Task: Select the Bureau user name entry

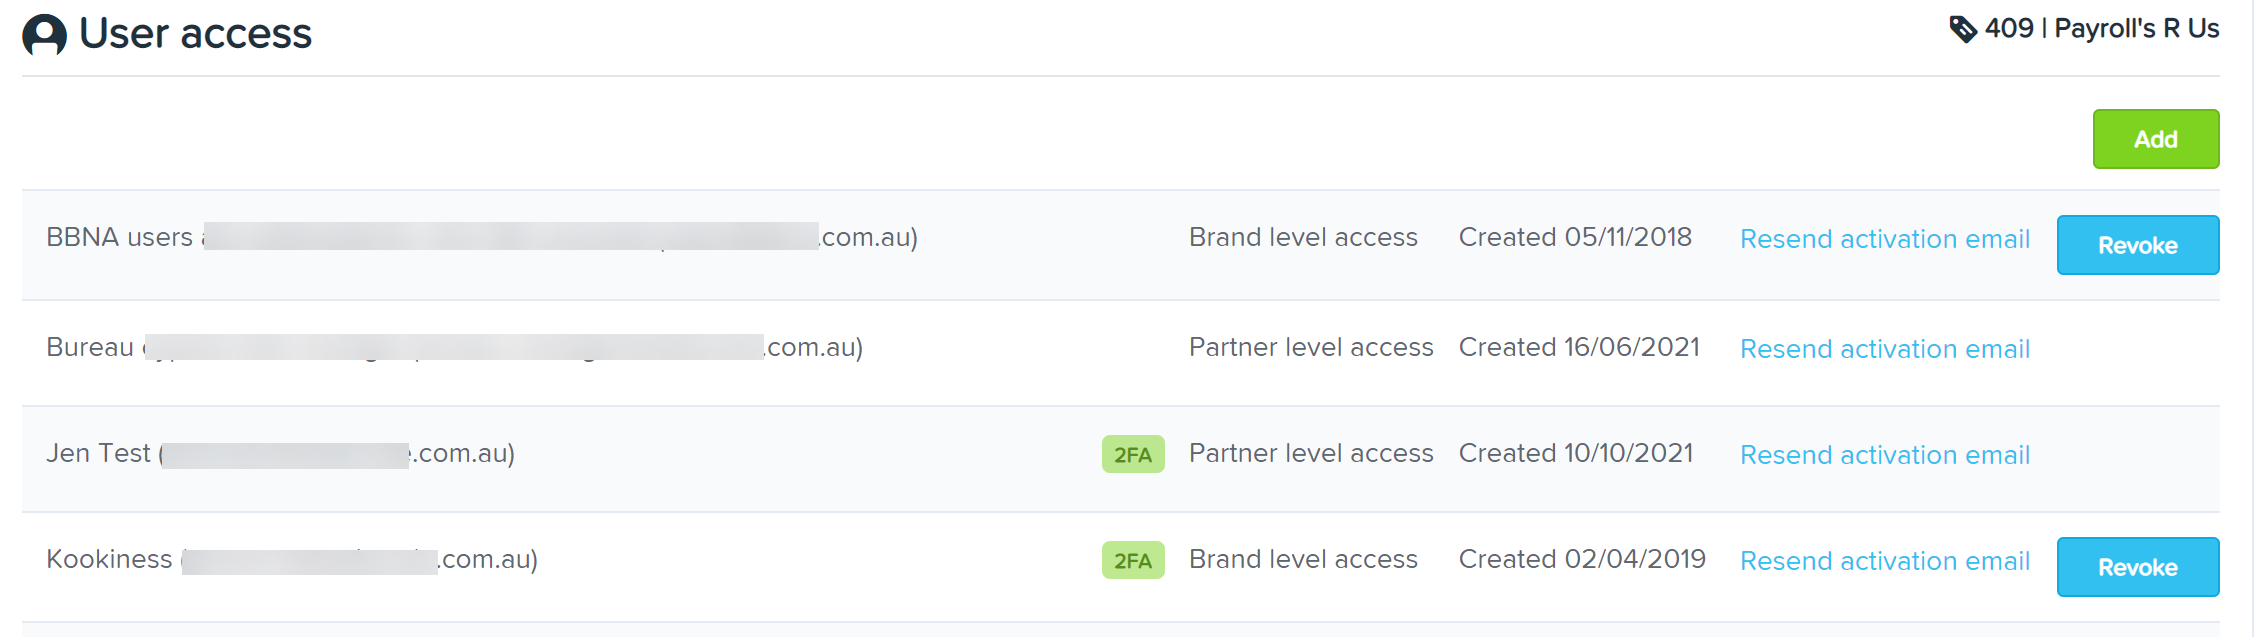Action: tap(455, 347)
